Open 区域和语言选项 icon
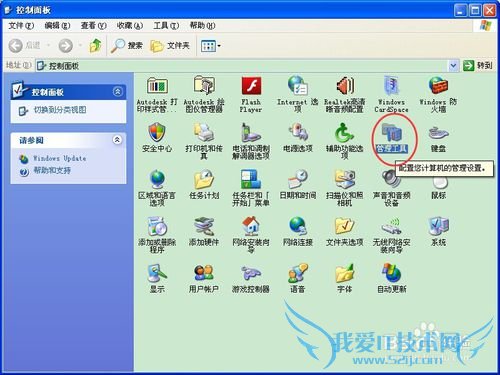Screen dimensions: 500x375 pyautogui.click(x=157, y=179)
